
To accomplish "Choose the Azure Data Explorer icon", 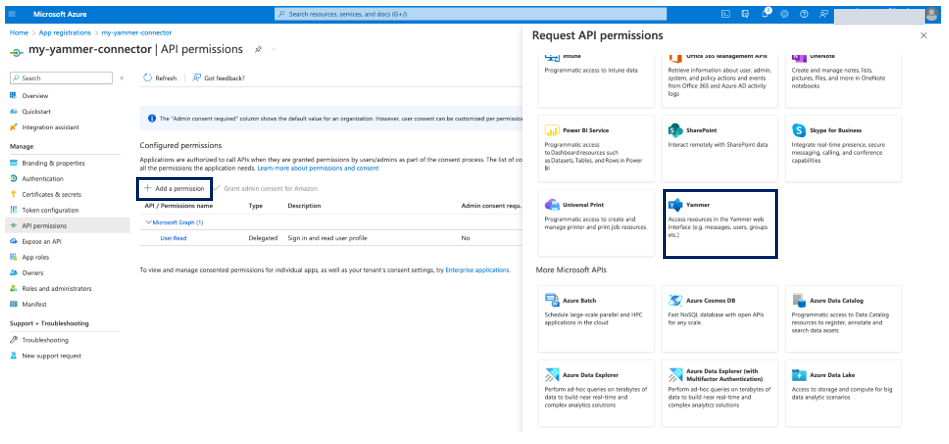I will pos(551,374).
